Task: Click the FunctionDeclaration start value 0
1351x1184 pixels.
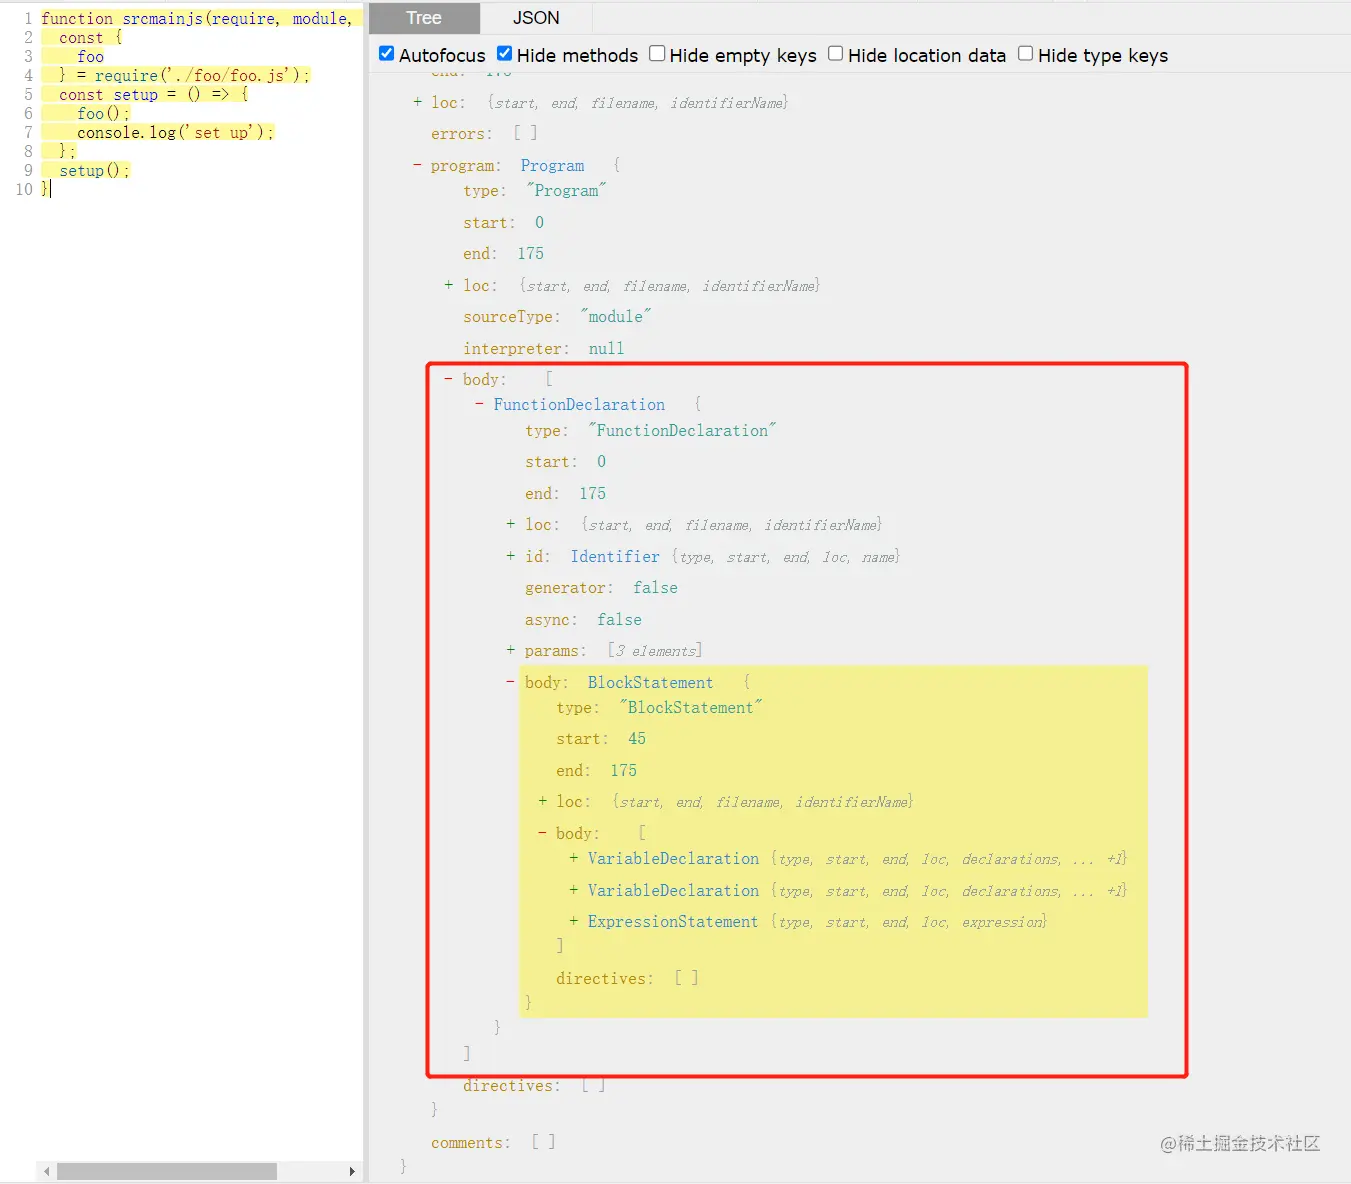Action: pyautogui.click(x=601, y=461)
